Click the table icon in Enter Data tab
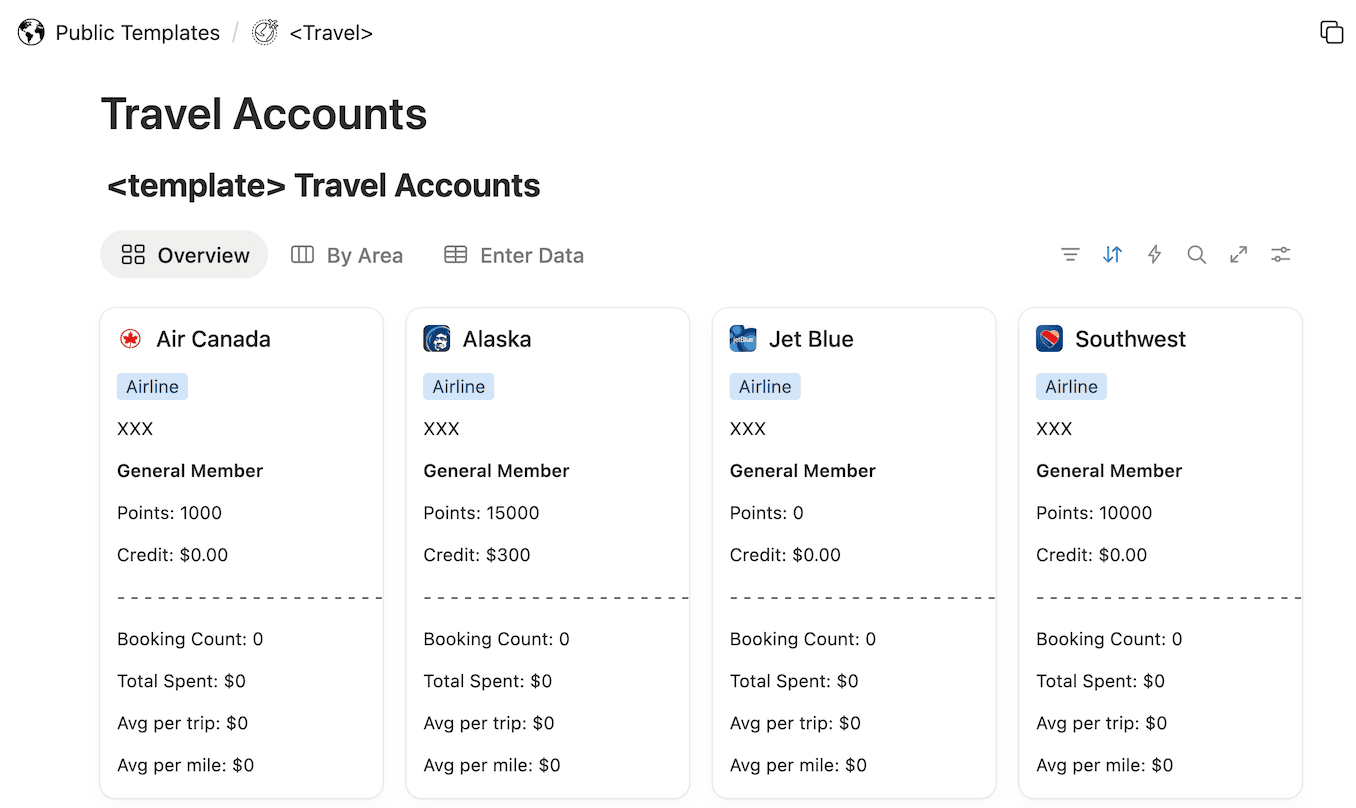This screenshot has width=1356, height=808. (455, 255)
